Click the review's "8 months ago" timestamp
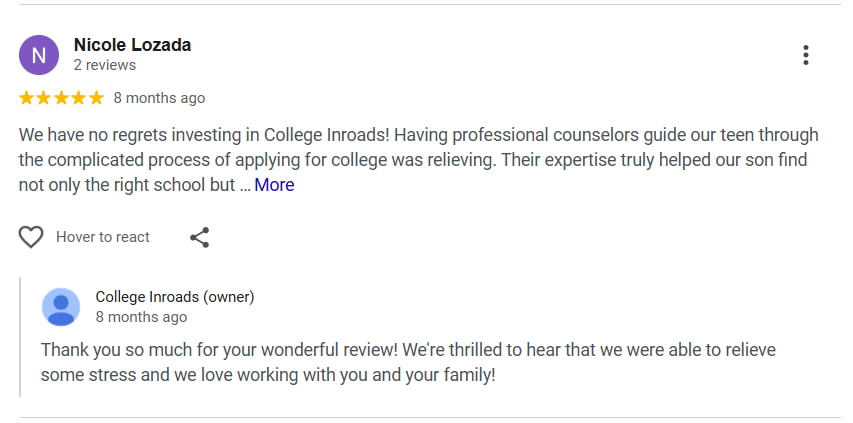Screen dimensions: 853x423 coord(159,98)
